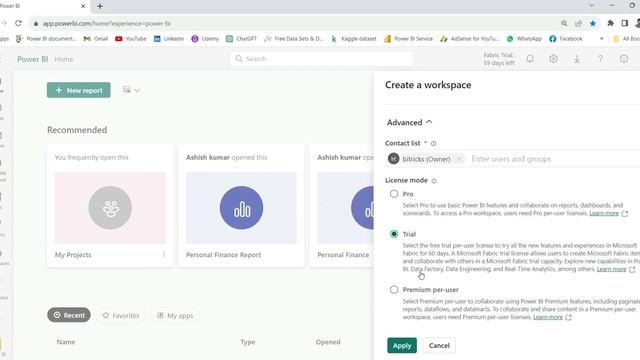Sort the list by Name column
This screenshot has height=360, width=640.
pyautogui.click(x=66, y=342)
